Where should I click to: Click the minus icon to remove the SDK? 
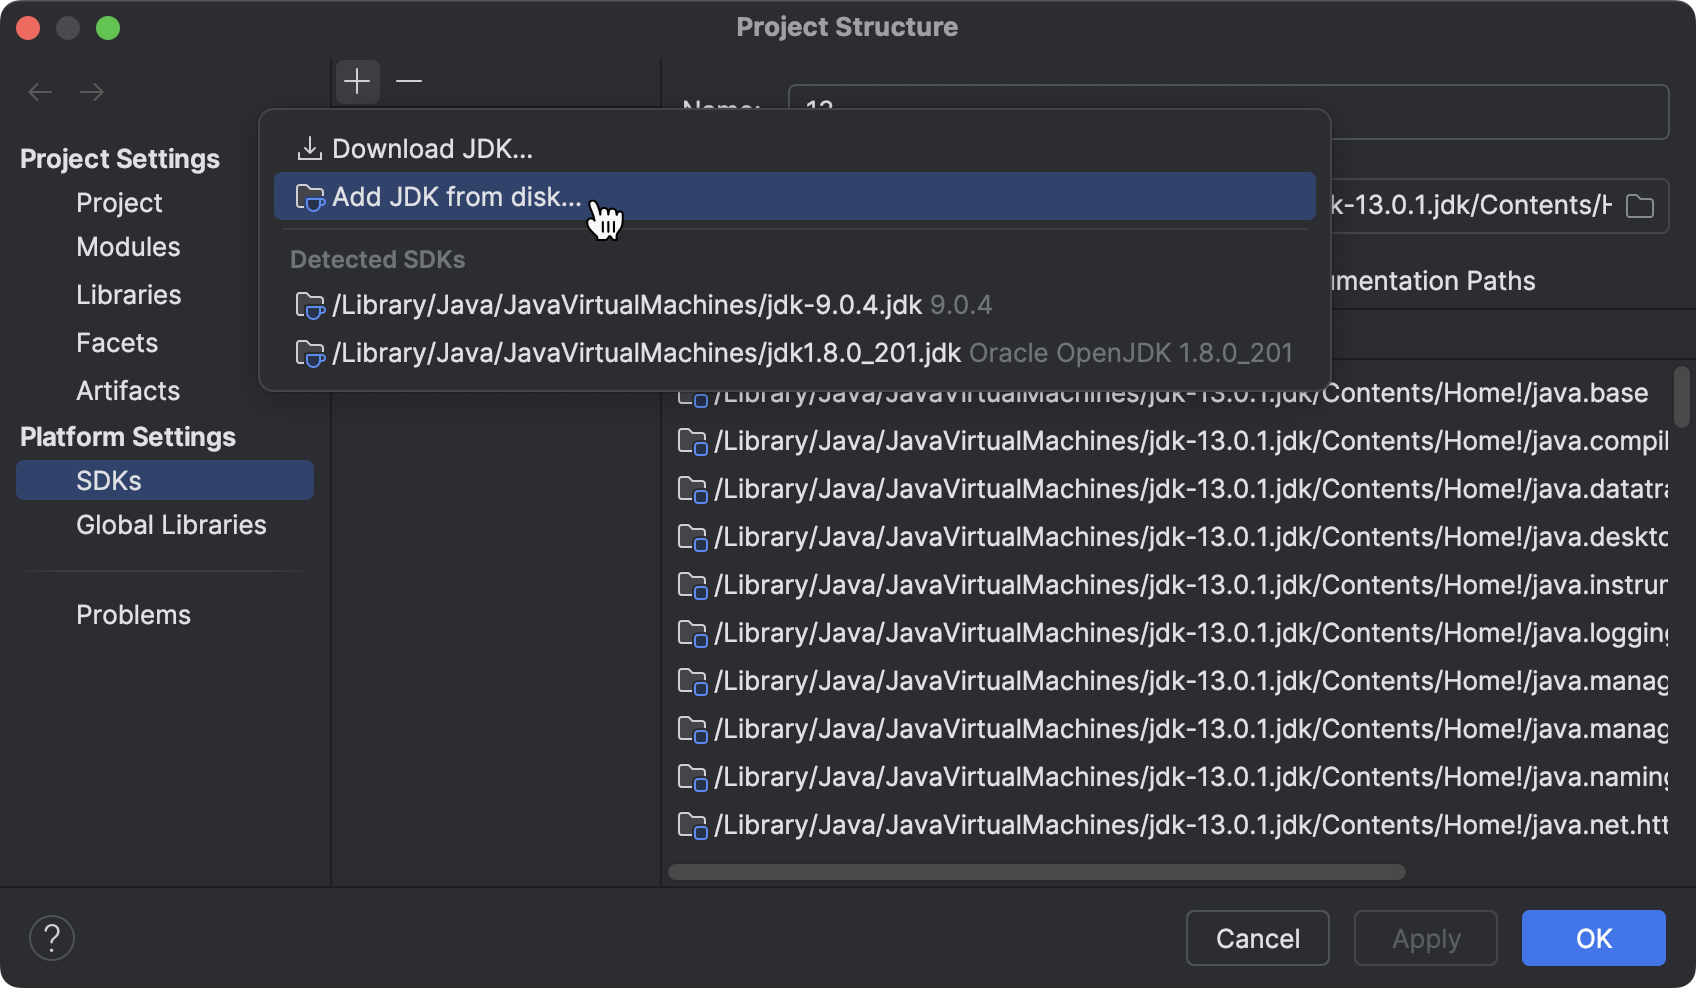[x=409, y=81]
